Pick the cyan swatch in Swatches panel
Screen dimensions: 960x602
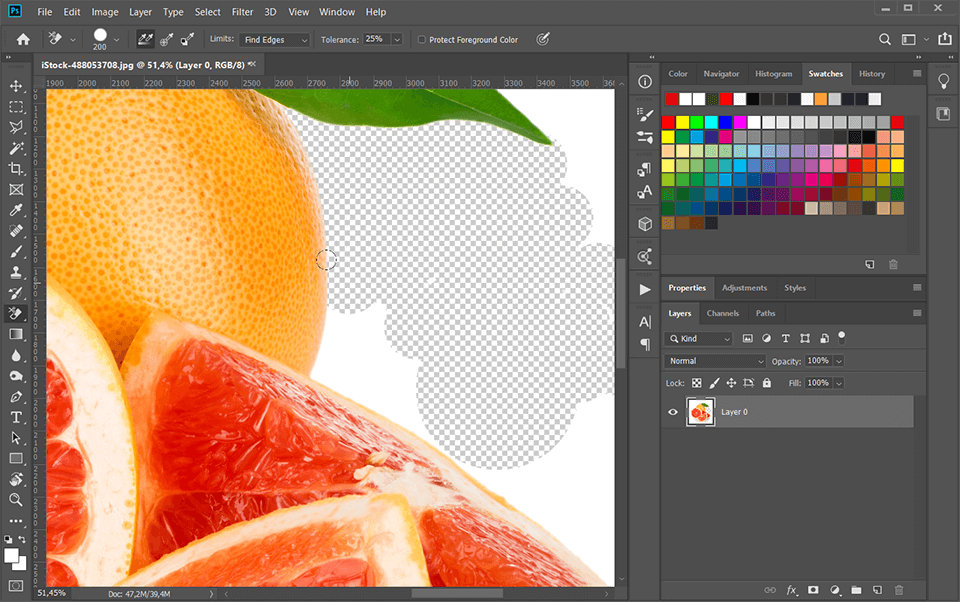(x=711, y=122)
